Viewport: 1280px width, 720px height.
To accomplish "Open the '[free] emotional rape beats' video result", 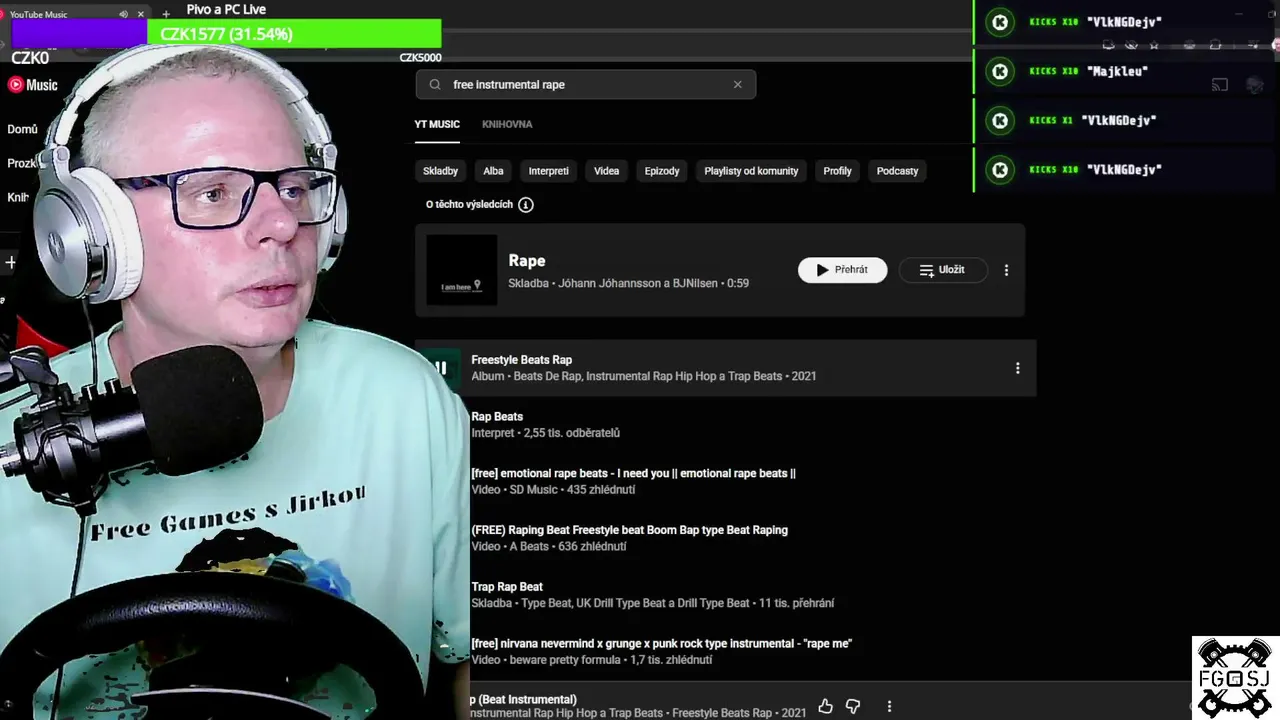I will pyautogui.click(x=633, y=474).
